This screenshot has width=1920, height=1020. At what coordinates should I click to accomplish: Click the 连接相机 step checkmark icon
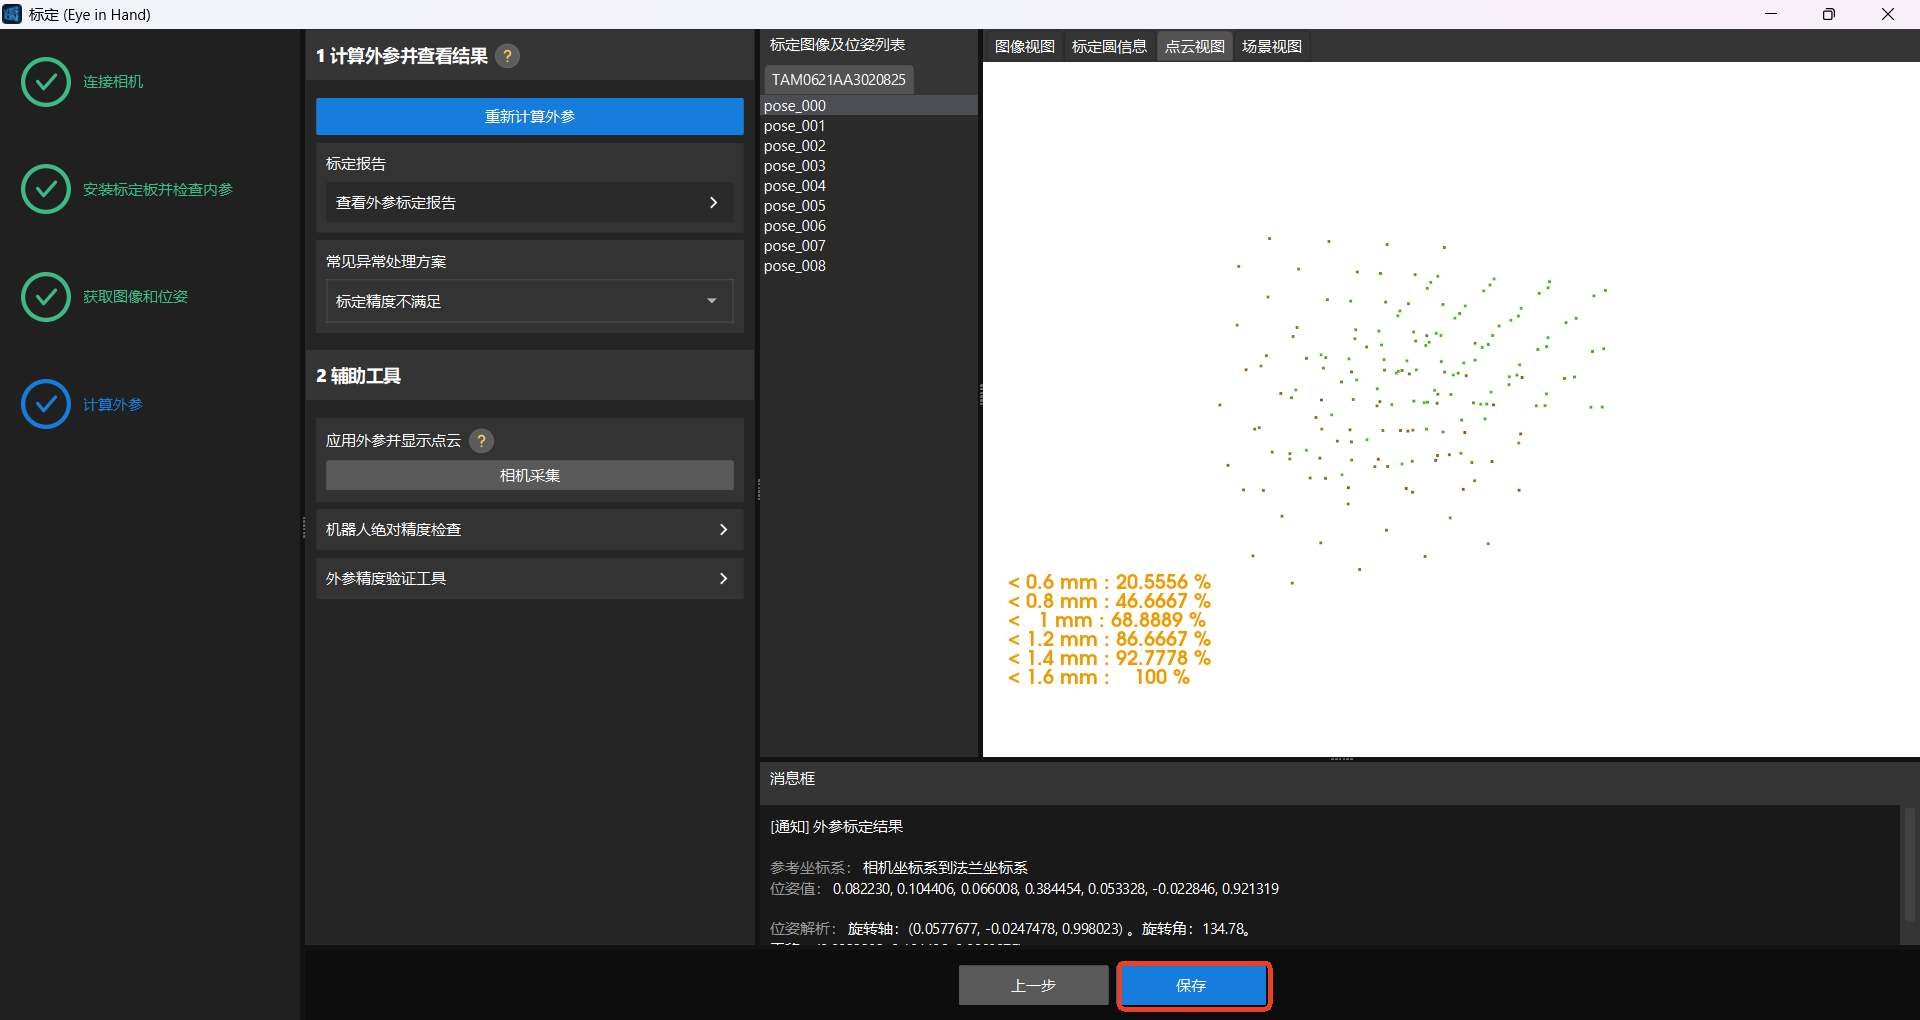(x=46, y=82)
